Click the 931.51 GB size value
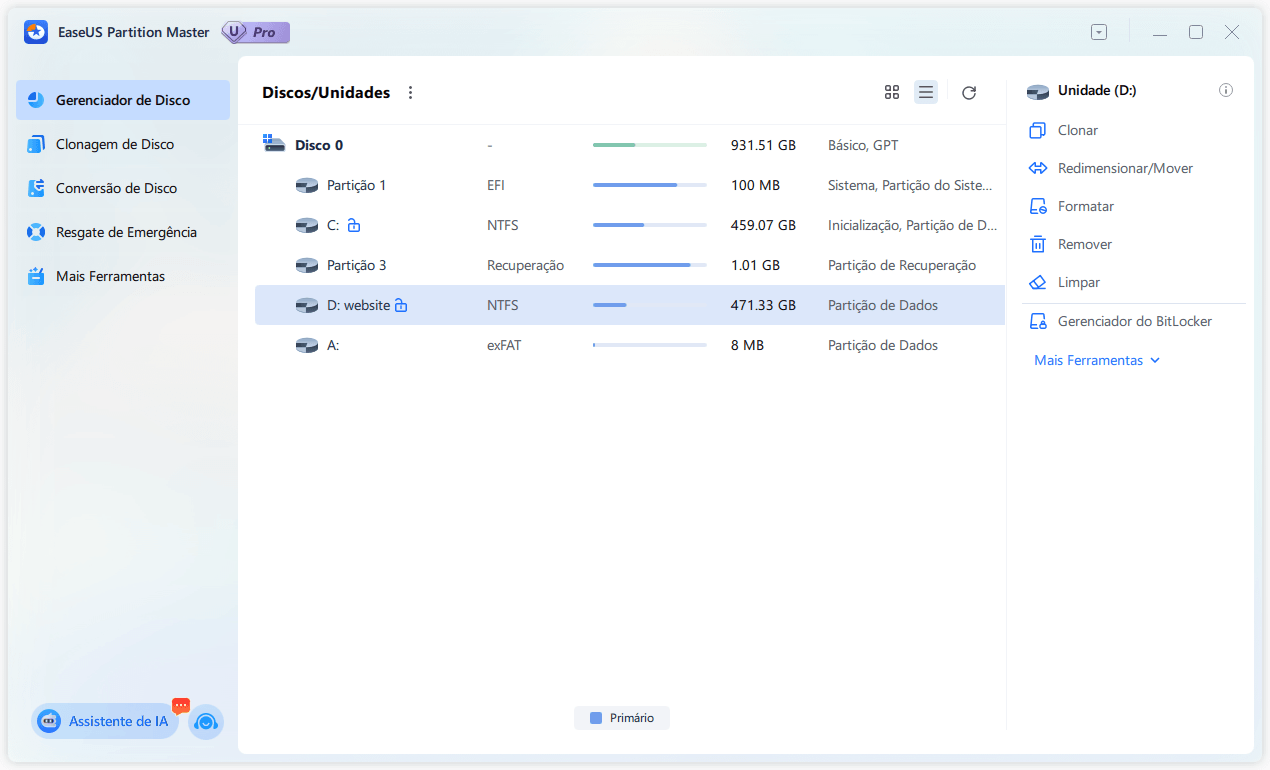The width and height of the screenshot is (1270, 770). pos(763,145)
